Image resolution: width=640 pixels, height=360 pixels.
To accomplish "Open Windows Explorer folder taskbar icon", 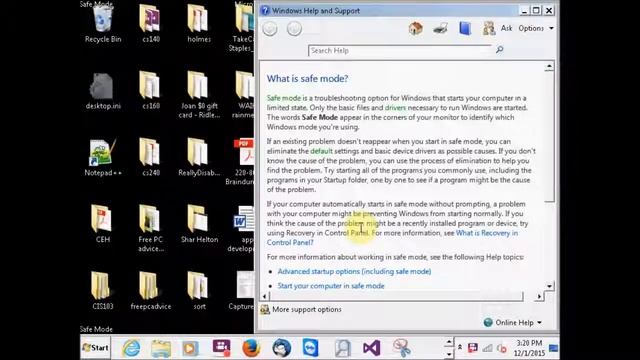I will pyautogui.click(x=161, y=349).
